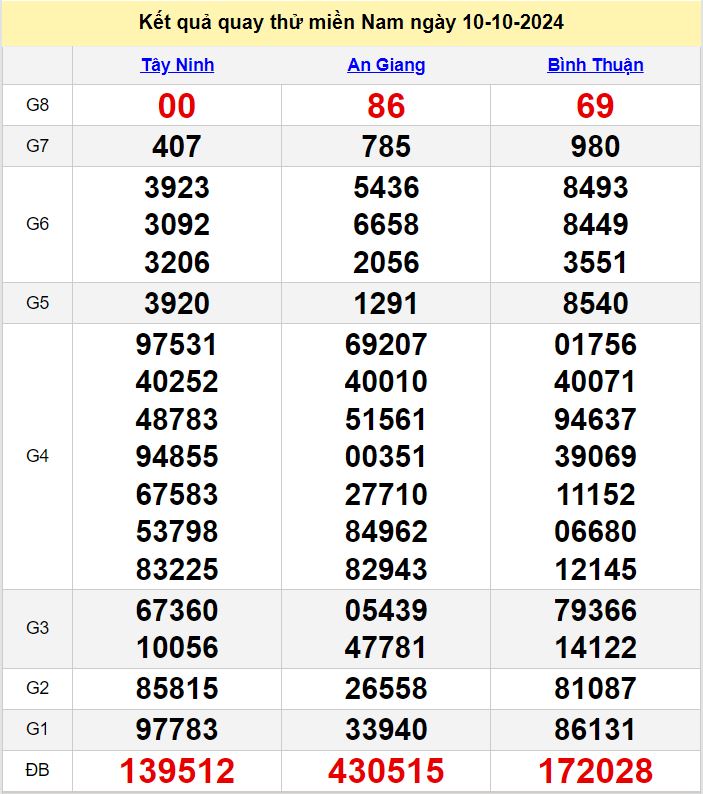This screenshot has width=703, height=794.
Task: Click G7 number 785
Action: pyautogui.click(x=386, y=147)
